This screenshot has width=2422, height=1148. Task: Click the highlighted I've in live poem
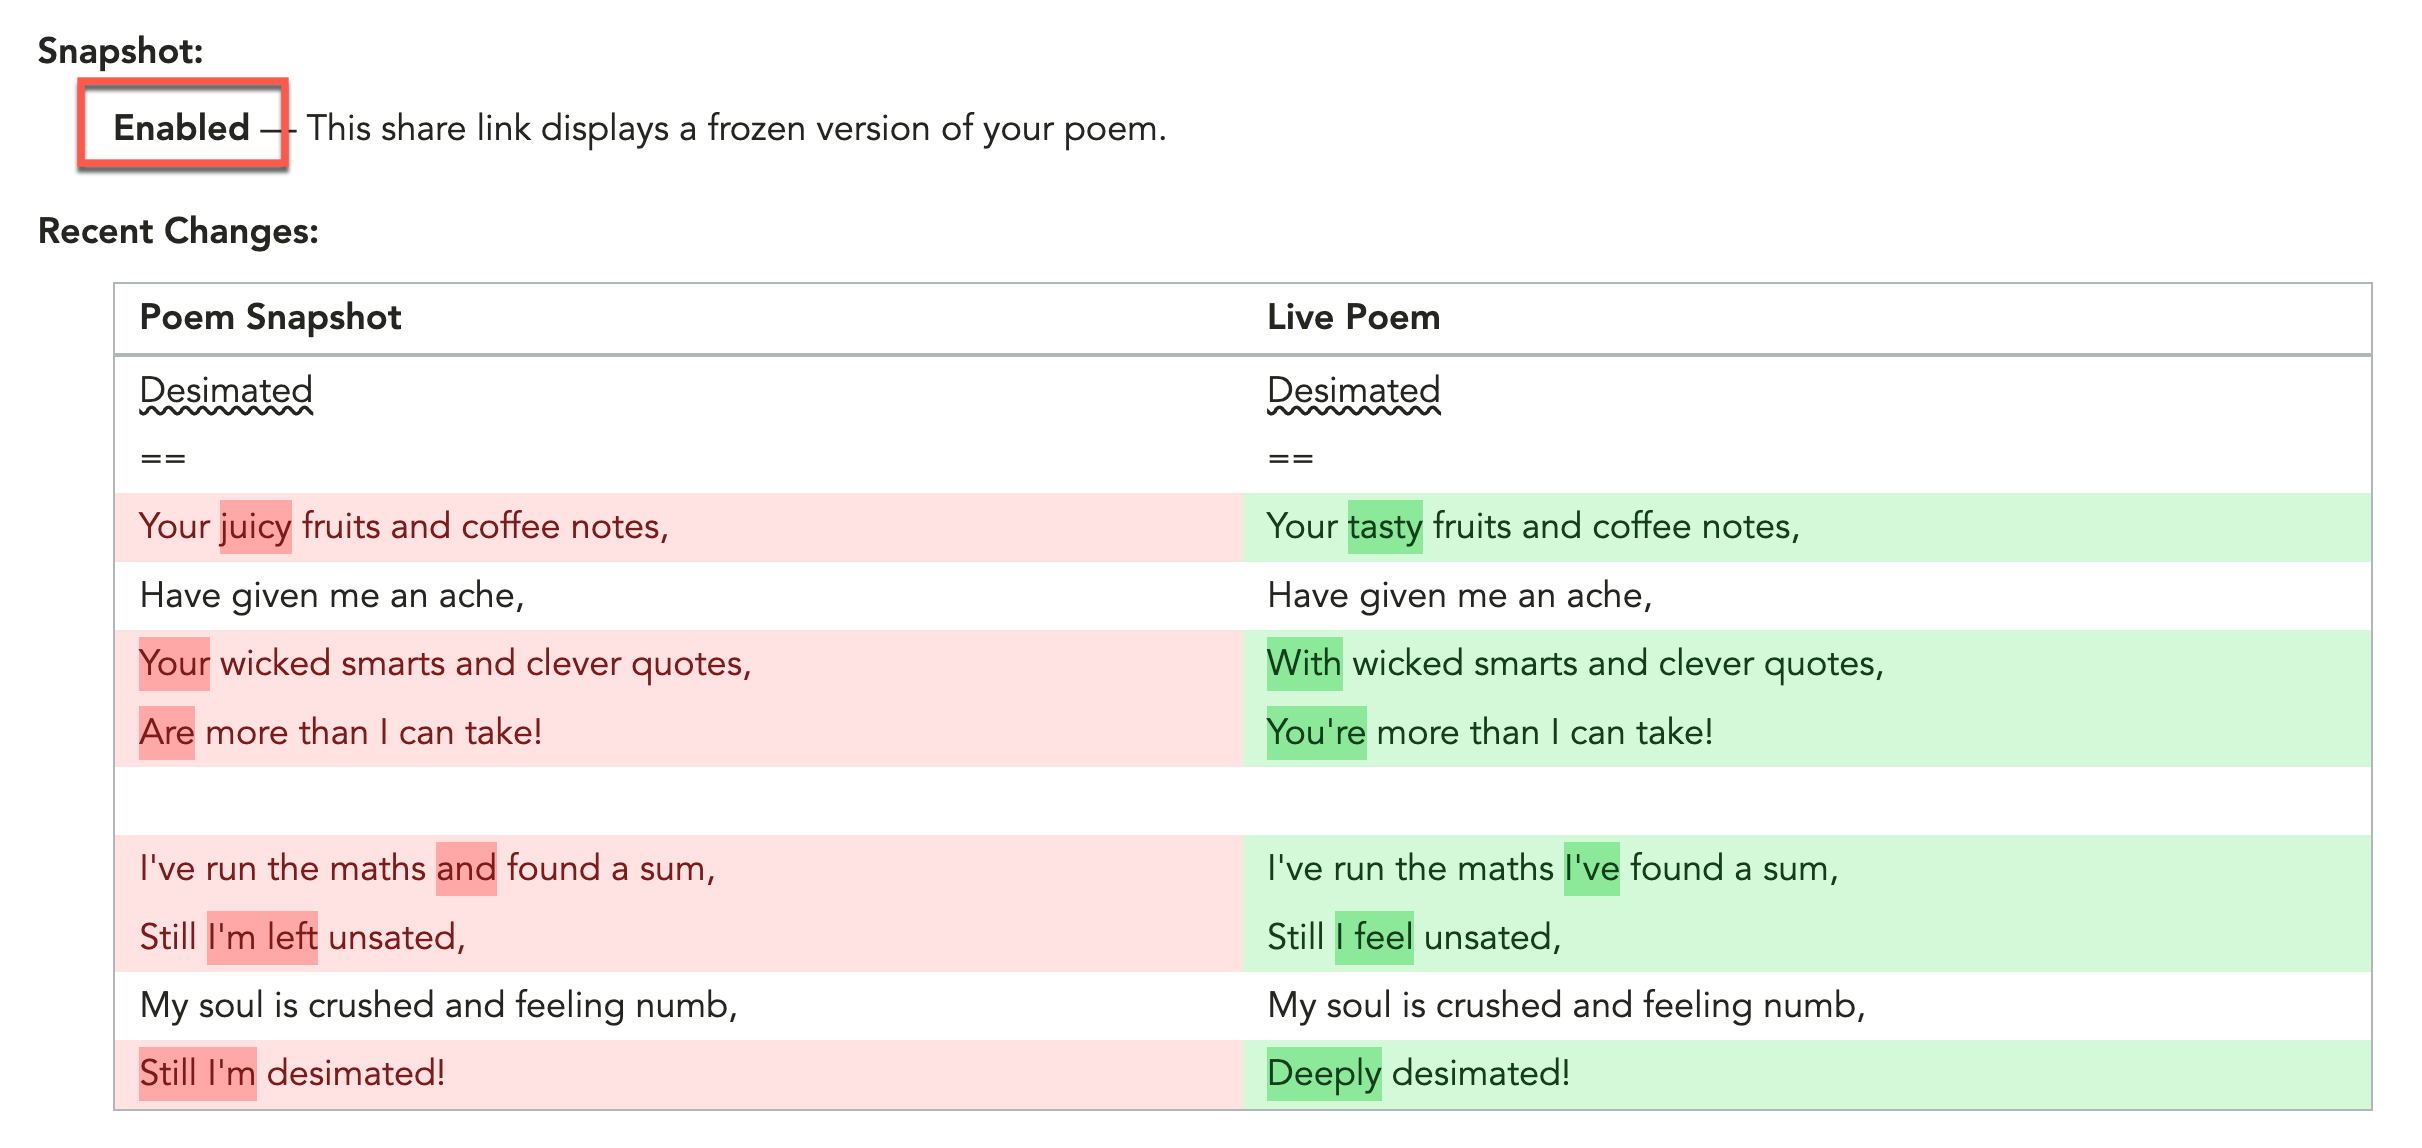(1590, 869)
